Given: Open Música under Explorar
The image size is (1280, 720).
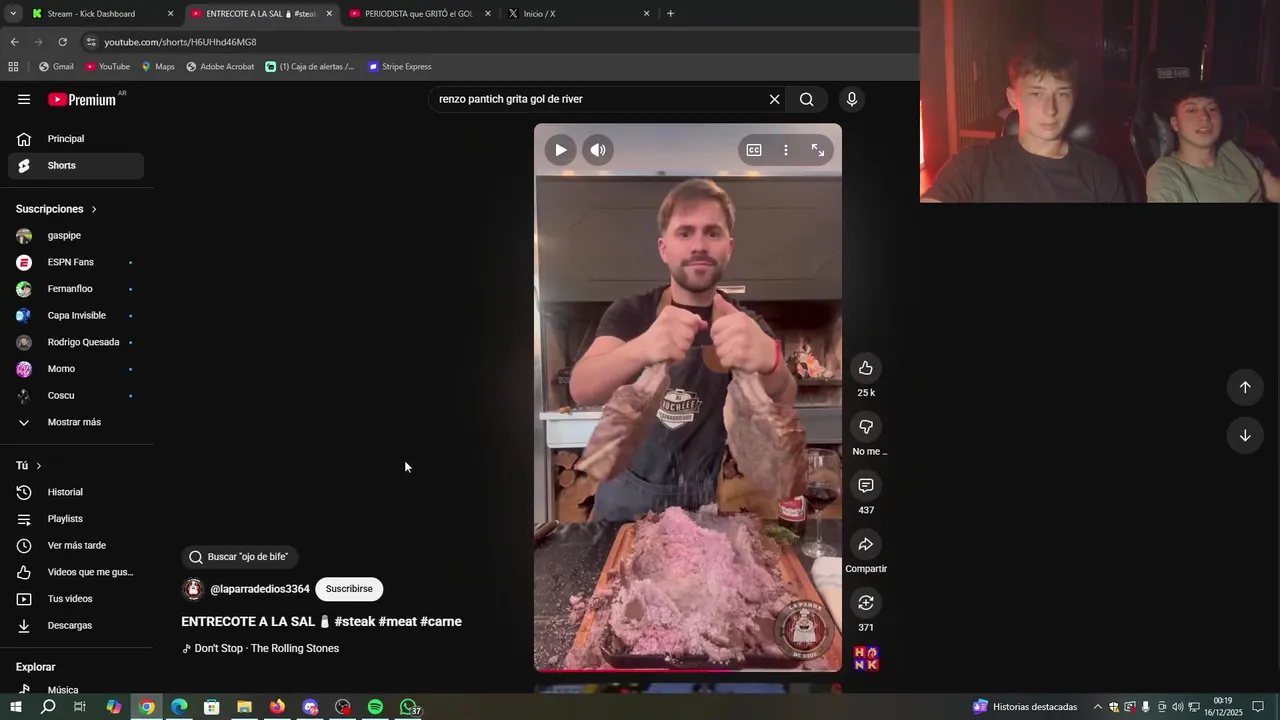Looking at the screenshot, I should click(x=76, y=690).
